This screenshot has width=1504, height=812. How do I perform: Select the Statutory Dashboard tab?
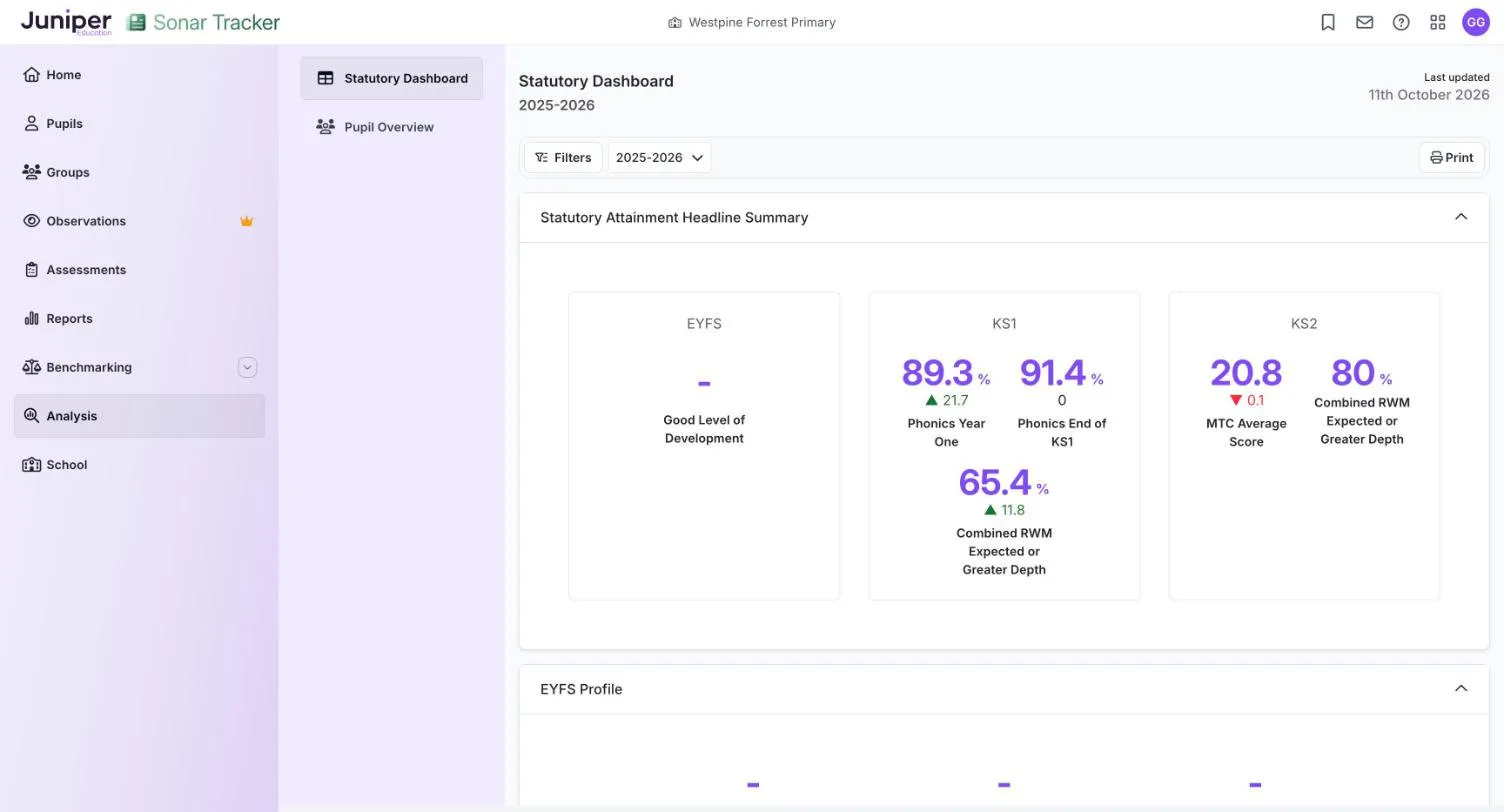coord(391,78)
